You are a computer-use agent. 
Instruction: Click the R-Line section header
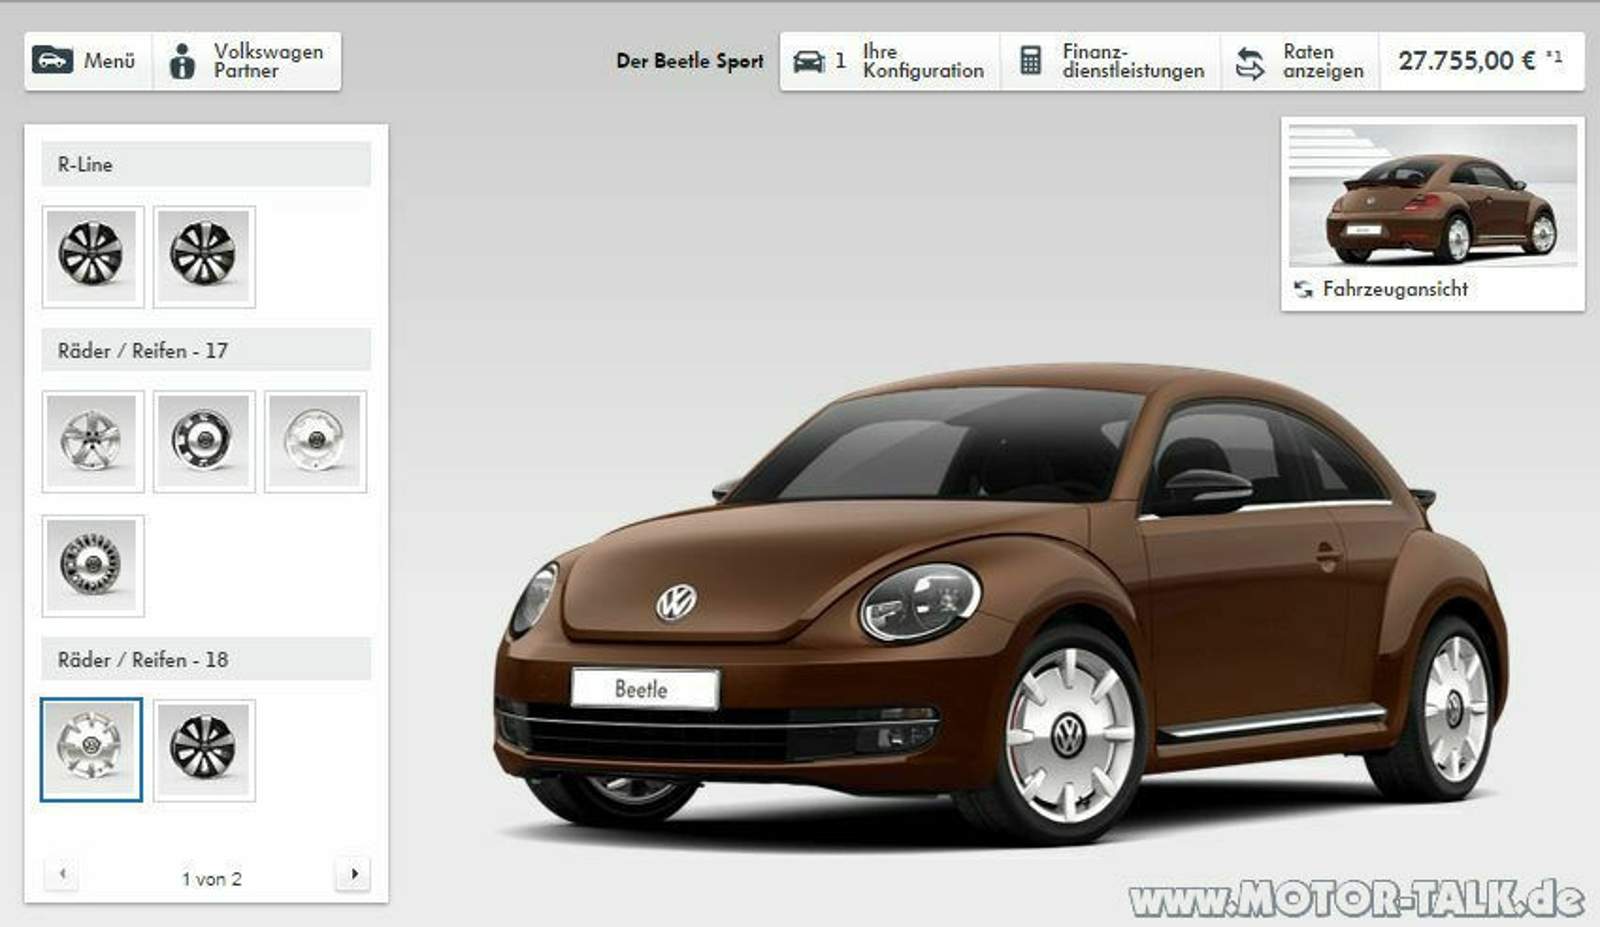pos(206,165)
